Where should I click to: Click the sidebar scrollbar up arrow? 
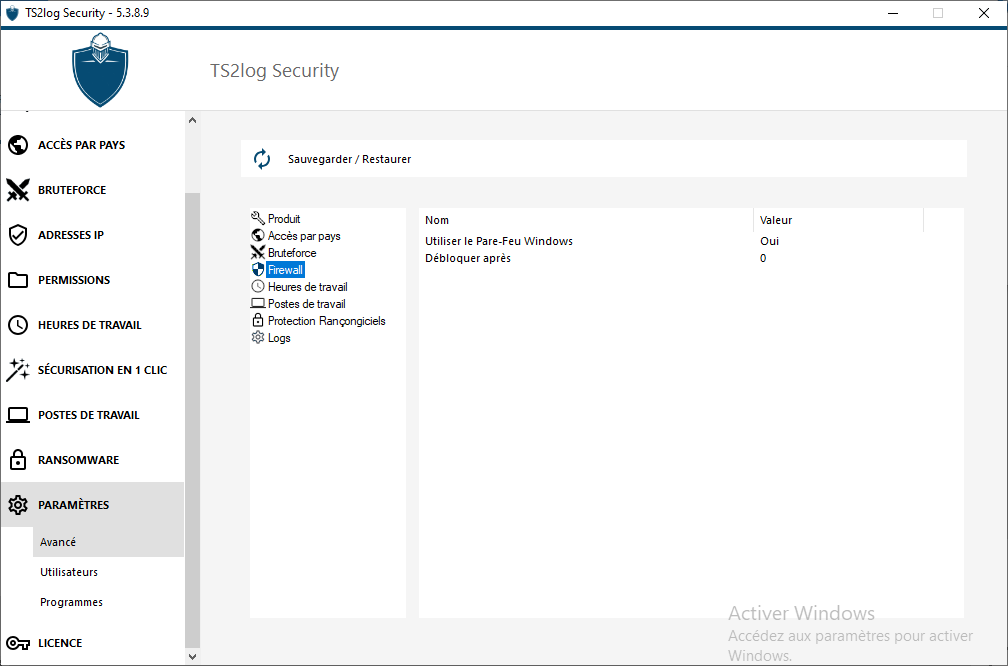click(192, 120)
